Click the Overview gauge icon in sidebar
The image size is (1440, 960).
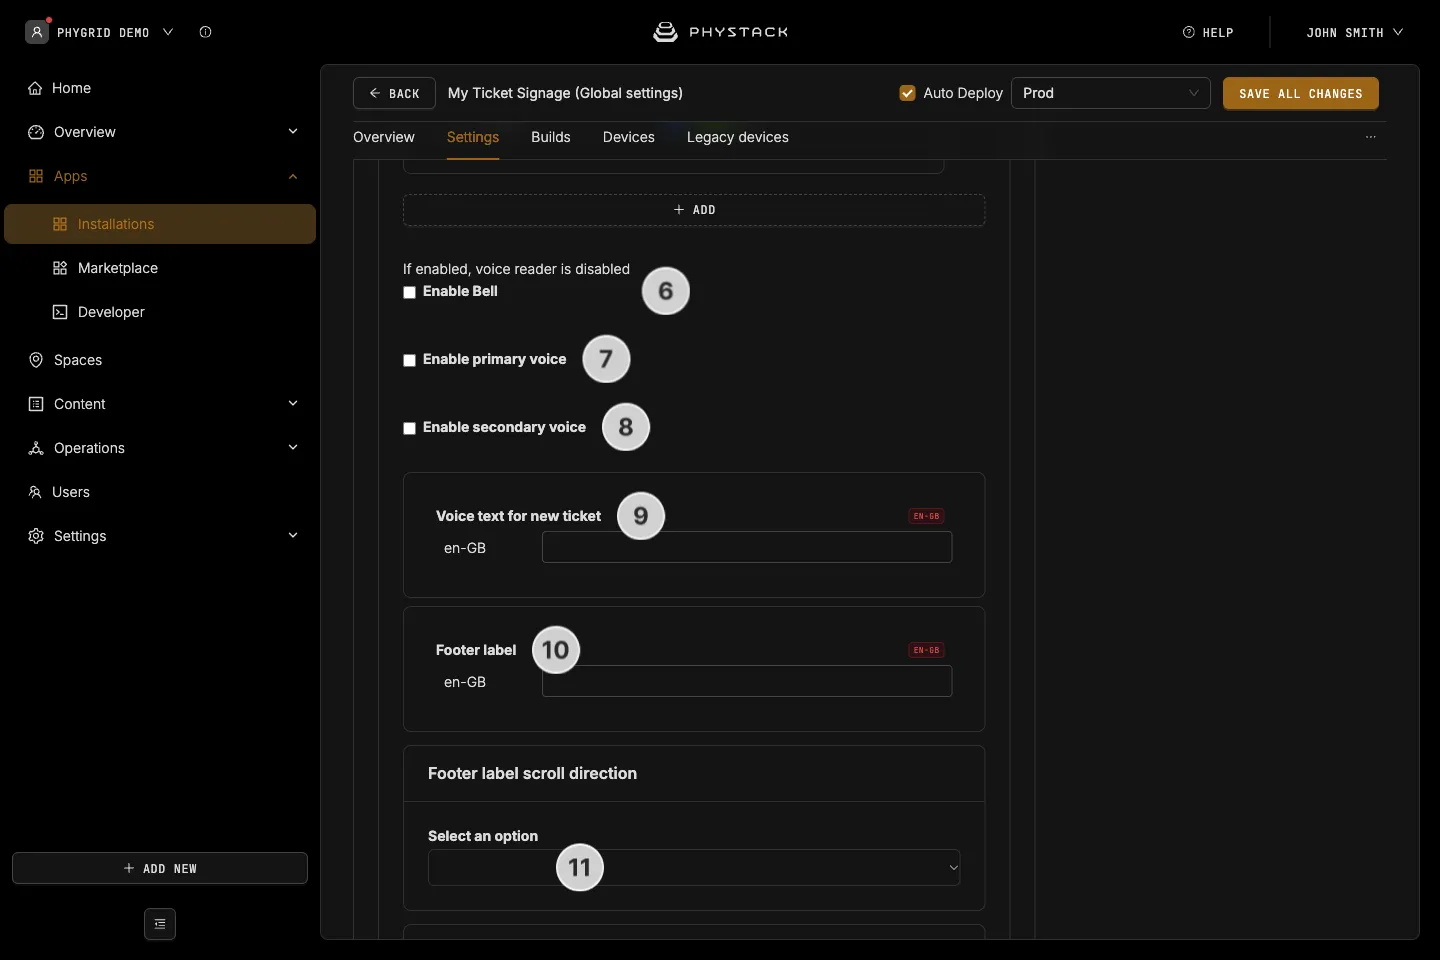pos(36,132)
